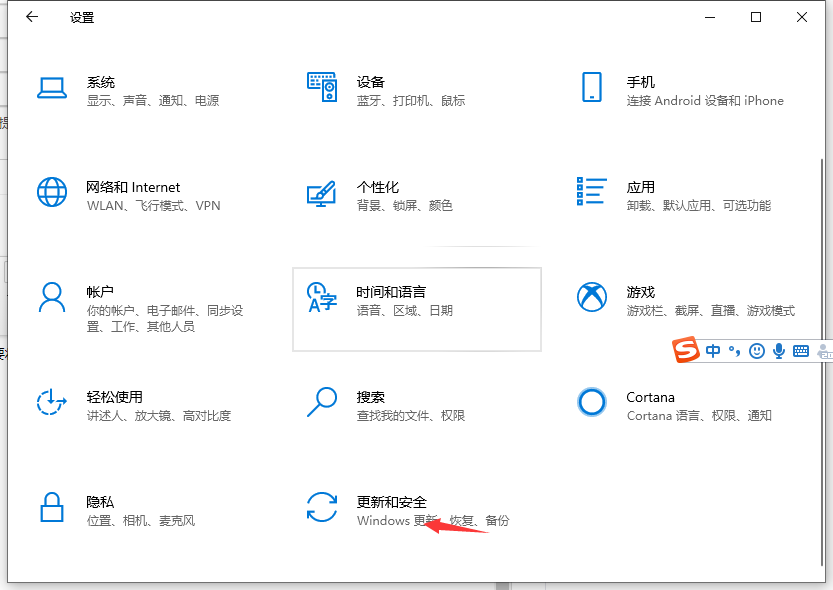Click Cortana category title

650,397
